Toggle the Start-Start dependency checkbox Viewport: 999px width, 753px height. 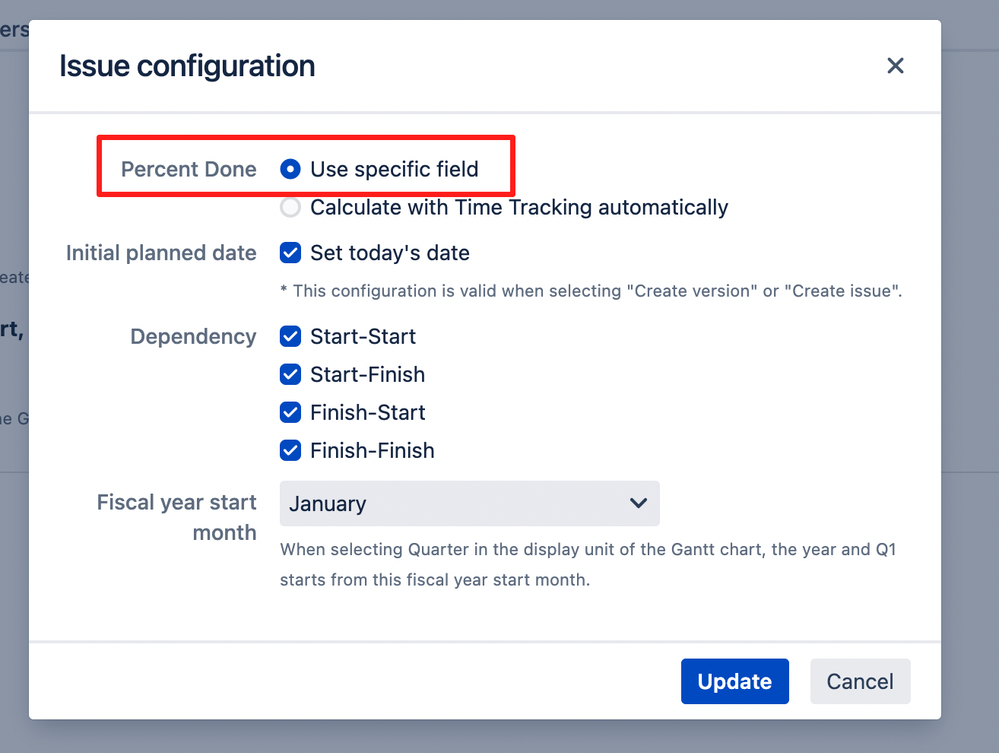[x=290, y=337]
